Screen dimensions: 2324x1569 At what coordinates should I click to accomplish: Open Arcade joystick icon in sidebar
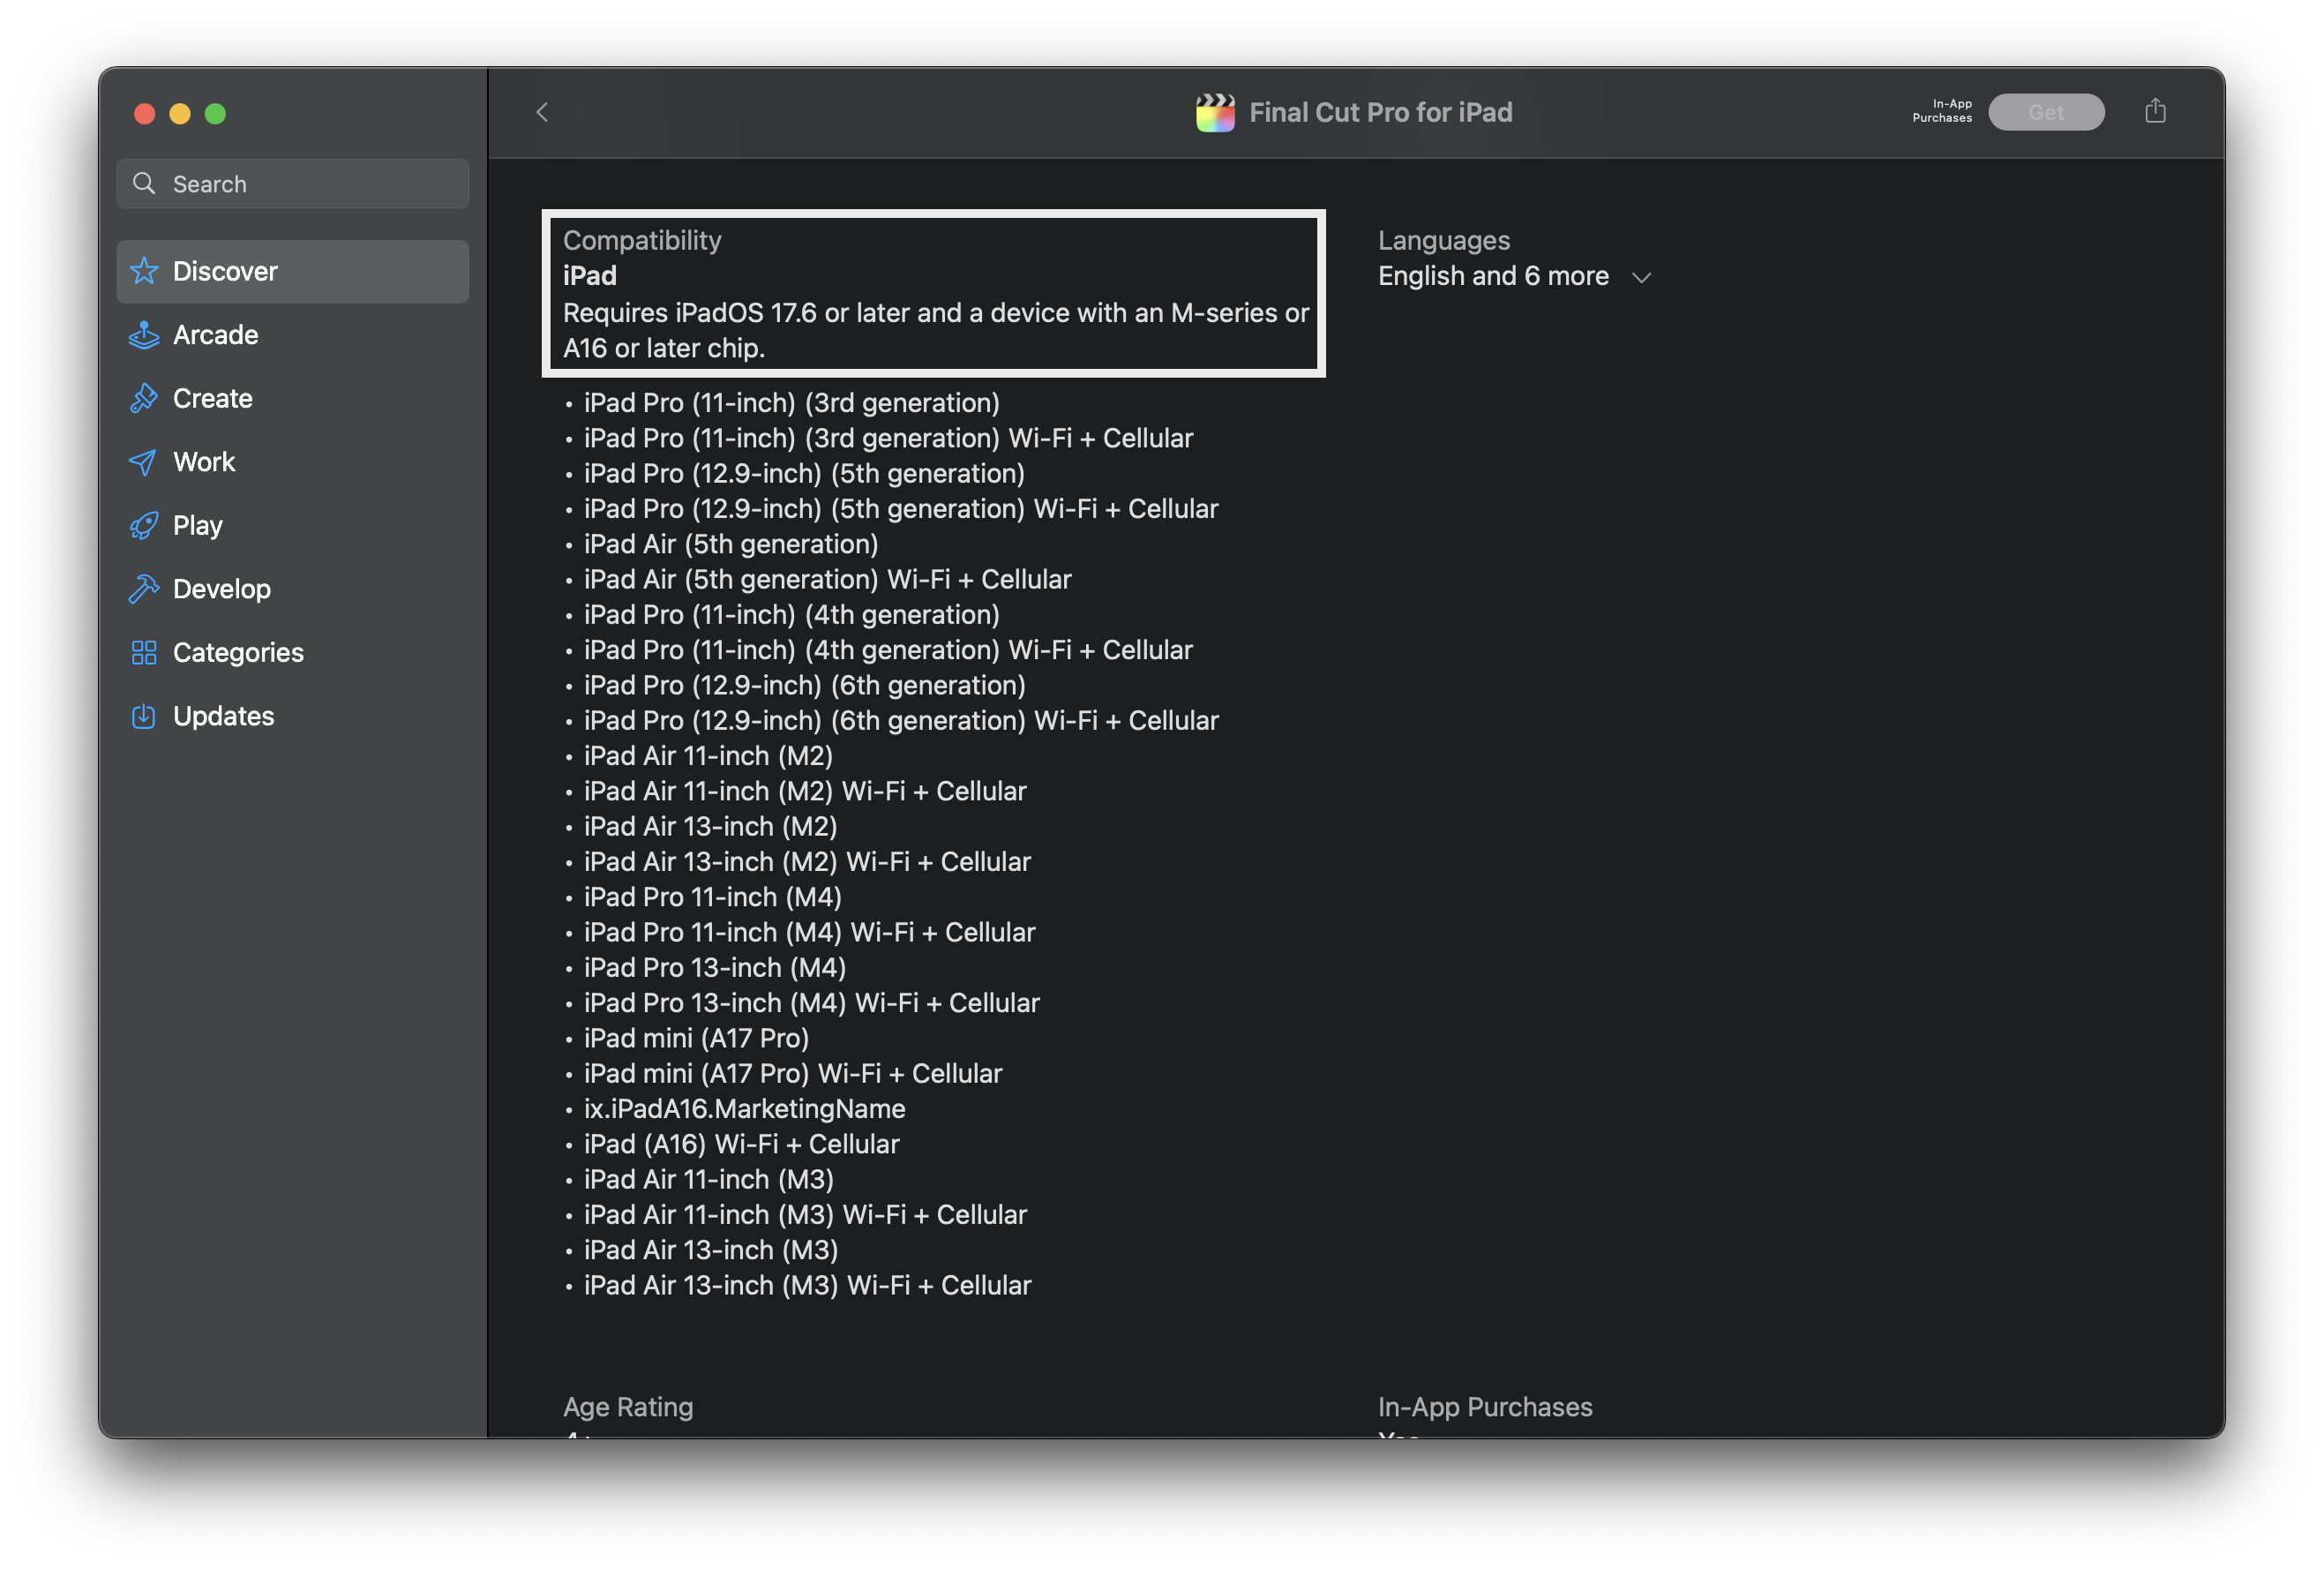pyautogui.click(x=144, y=335)
